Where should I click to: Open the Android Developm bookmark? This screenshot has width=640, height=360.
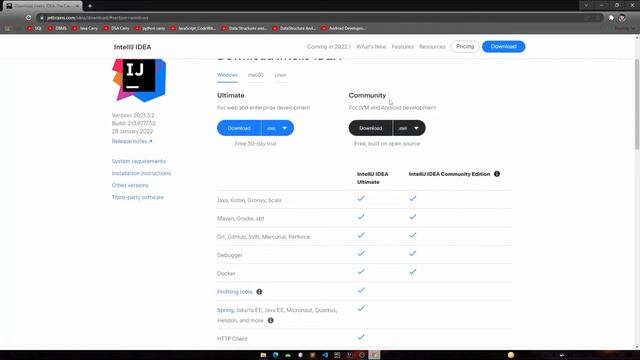click(x=344, y=28)
